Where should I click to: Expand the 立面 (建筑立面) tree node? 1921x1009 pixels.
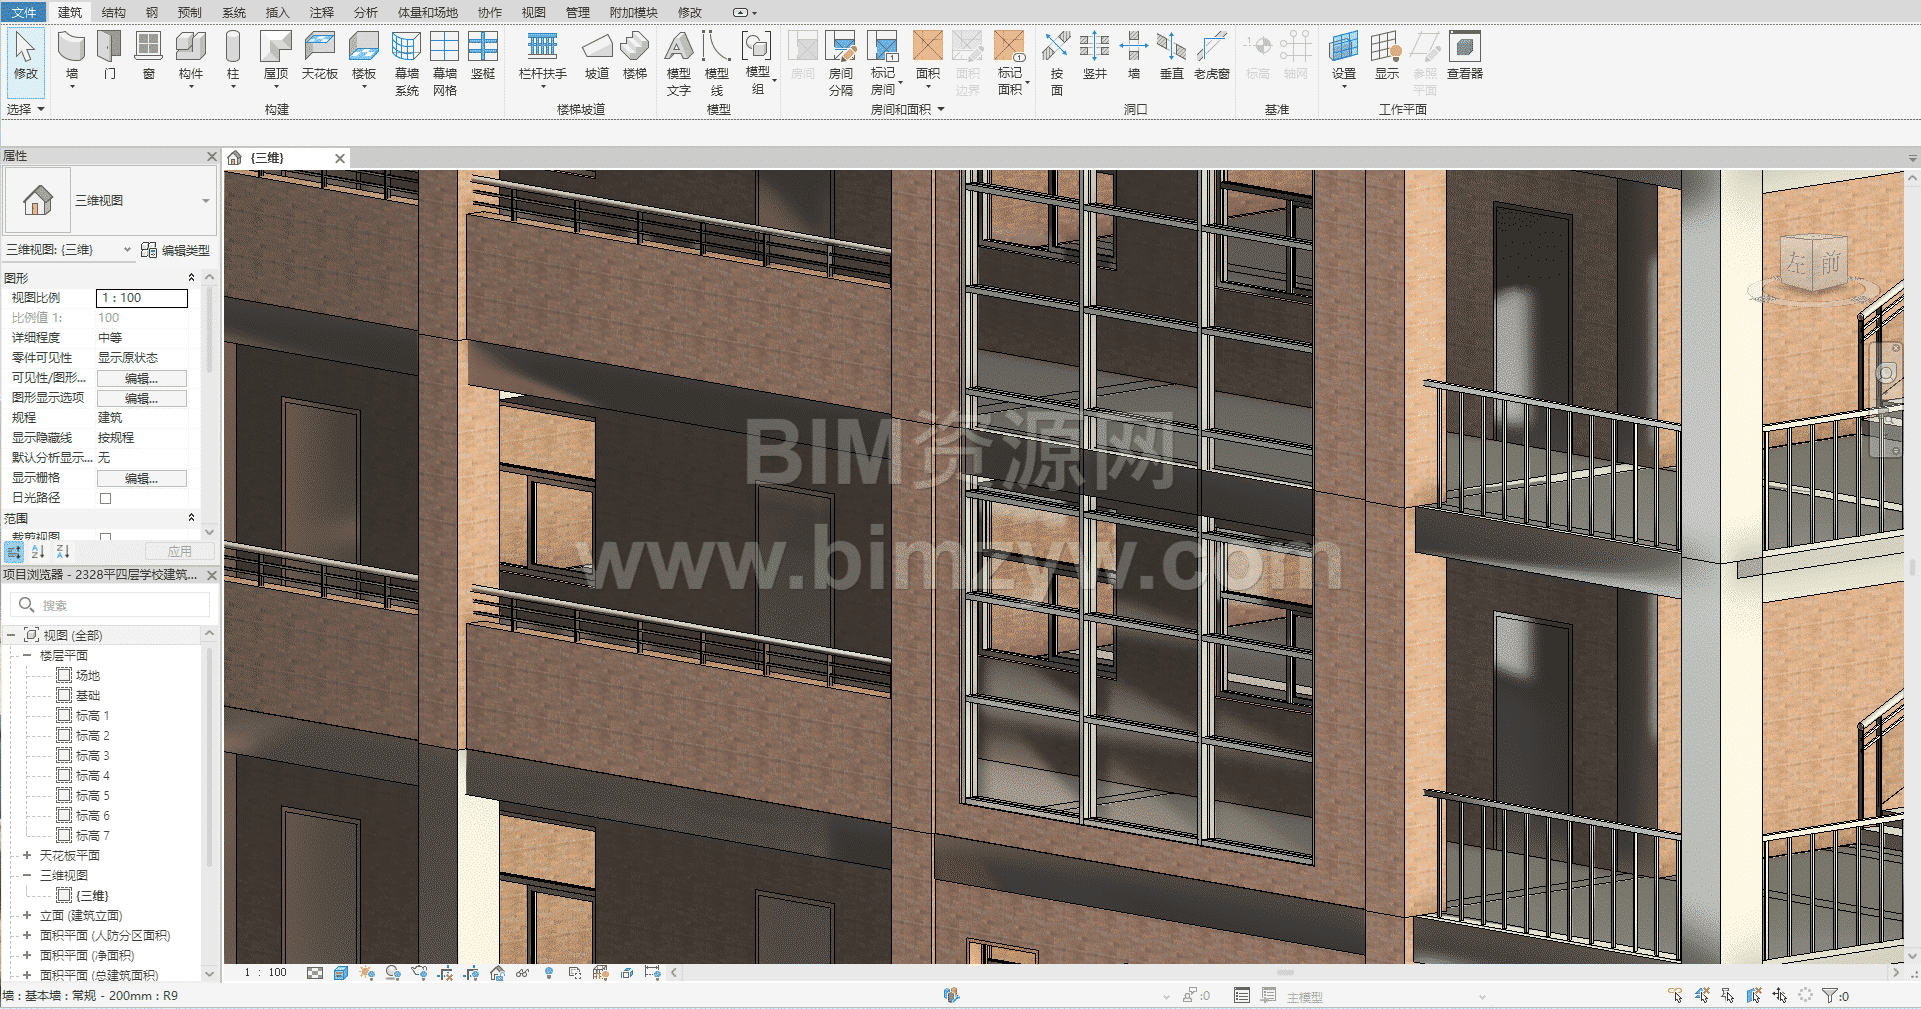tap(27, 915)
